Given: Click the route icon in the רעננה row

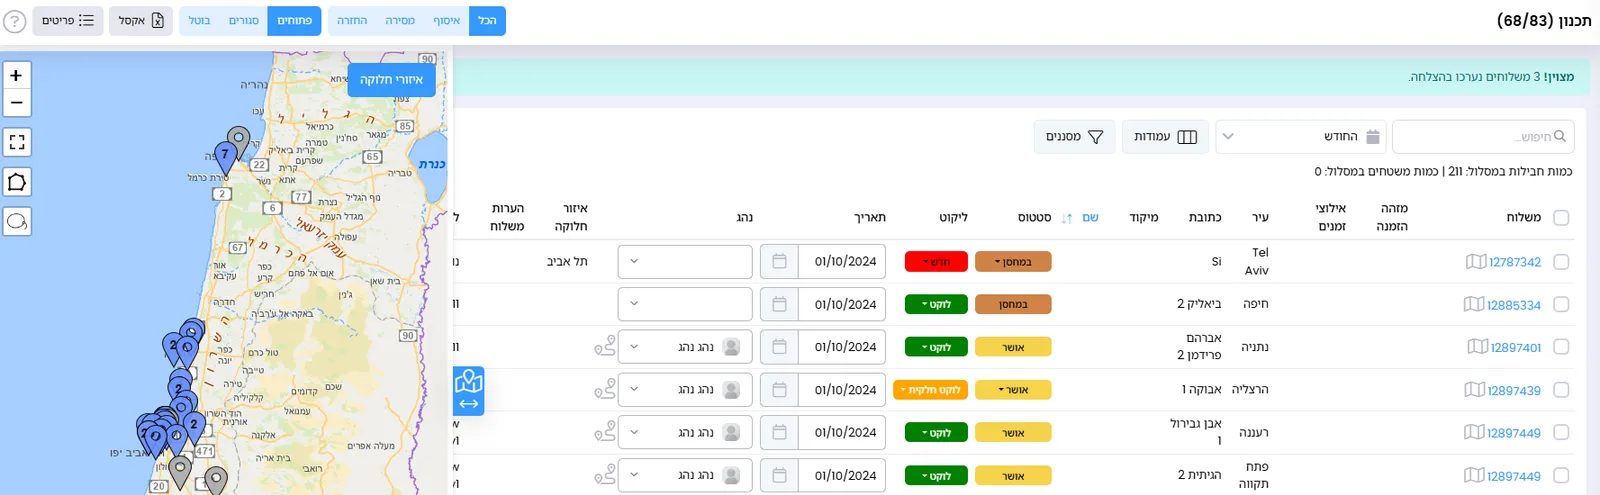Looking at the screenshot, I should click(605, 432).
